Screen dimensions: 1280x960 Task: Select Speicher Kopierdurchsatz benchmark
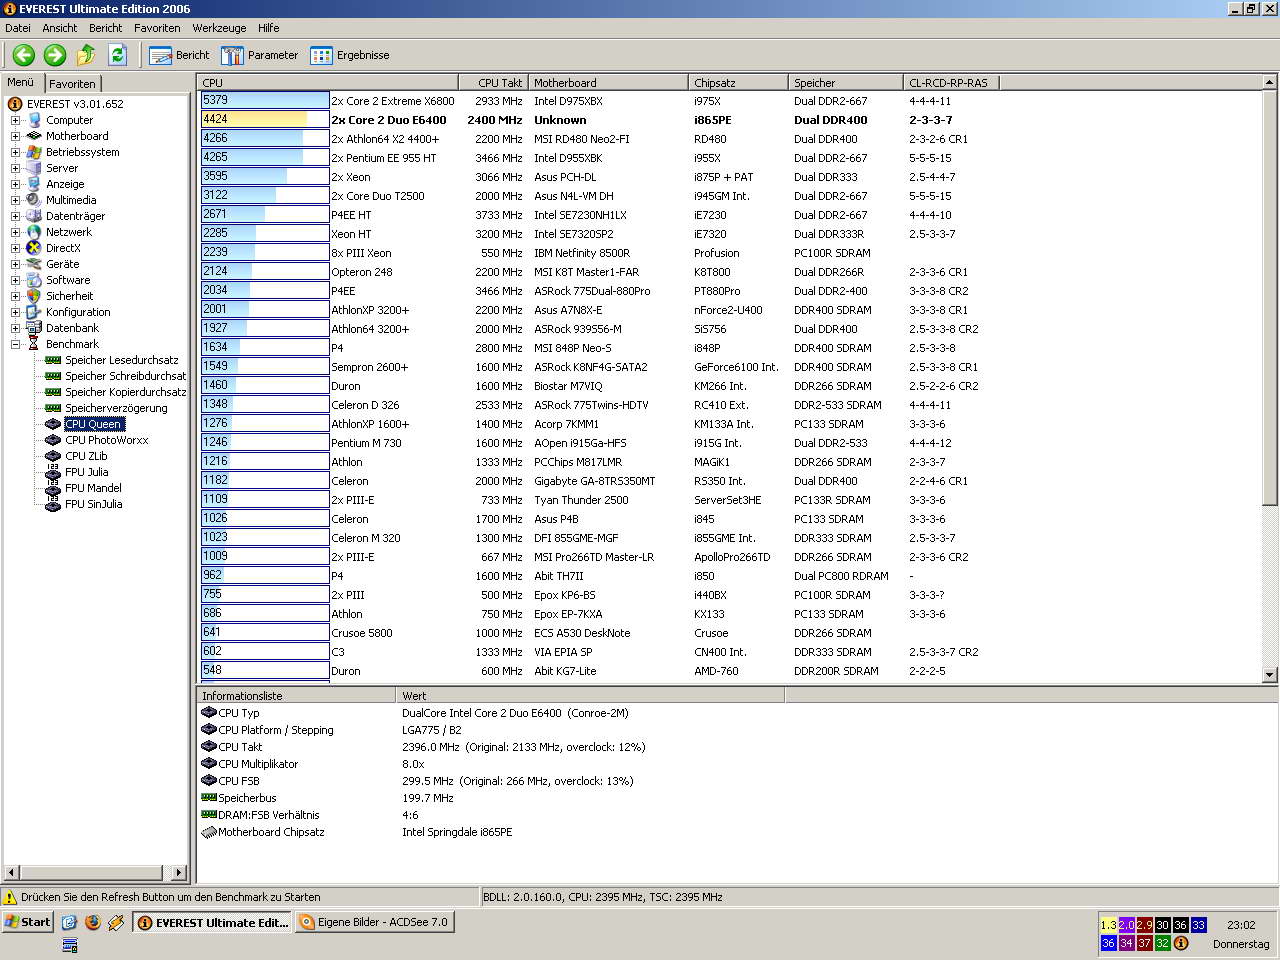[125, 392]
